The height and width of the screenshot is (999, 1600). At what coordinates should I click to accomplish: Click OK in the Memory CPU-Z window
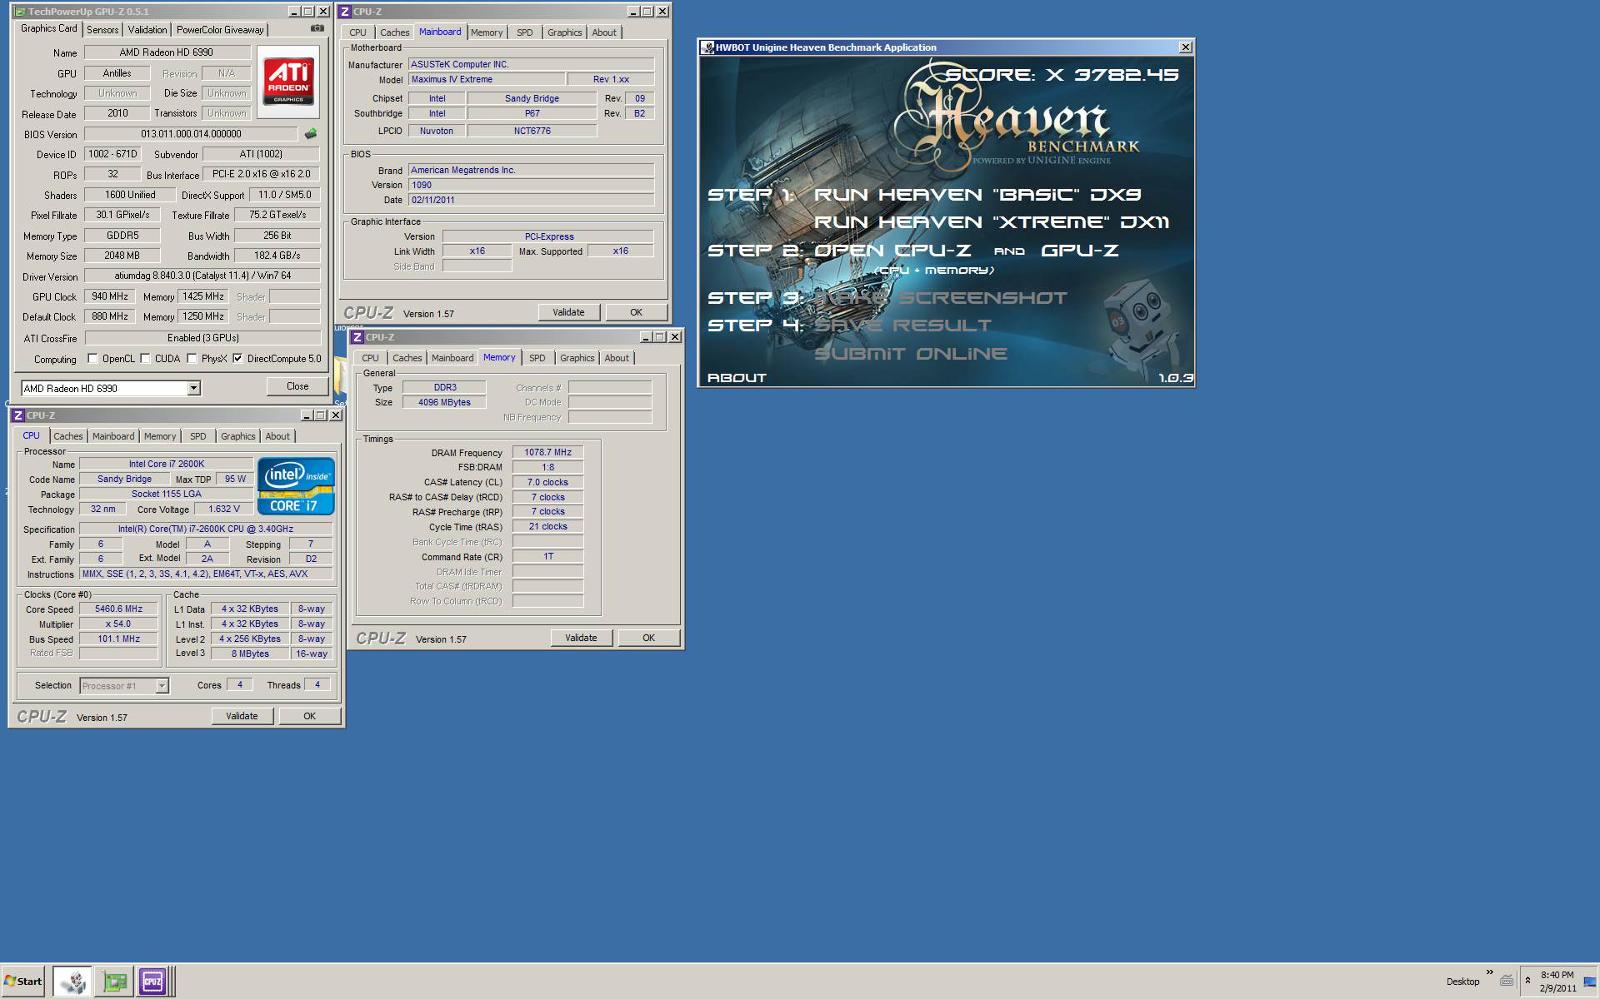648,638
